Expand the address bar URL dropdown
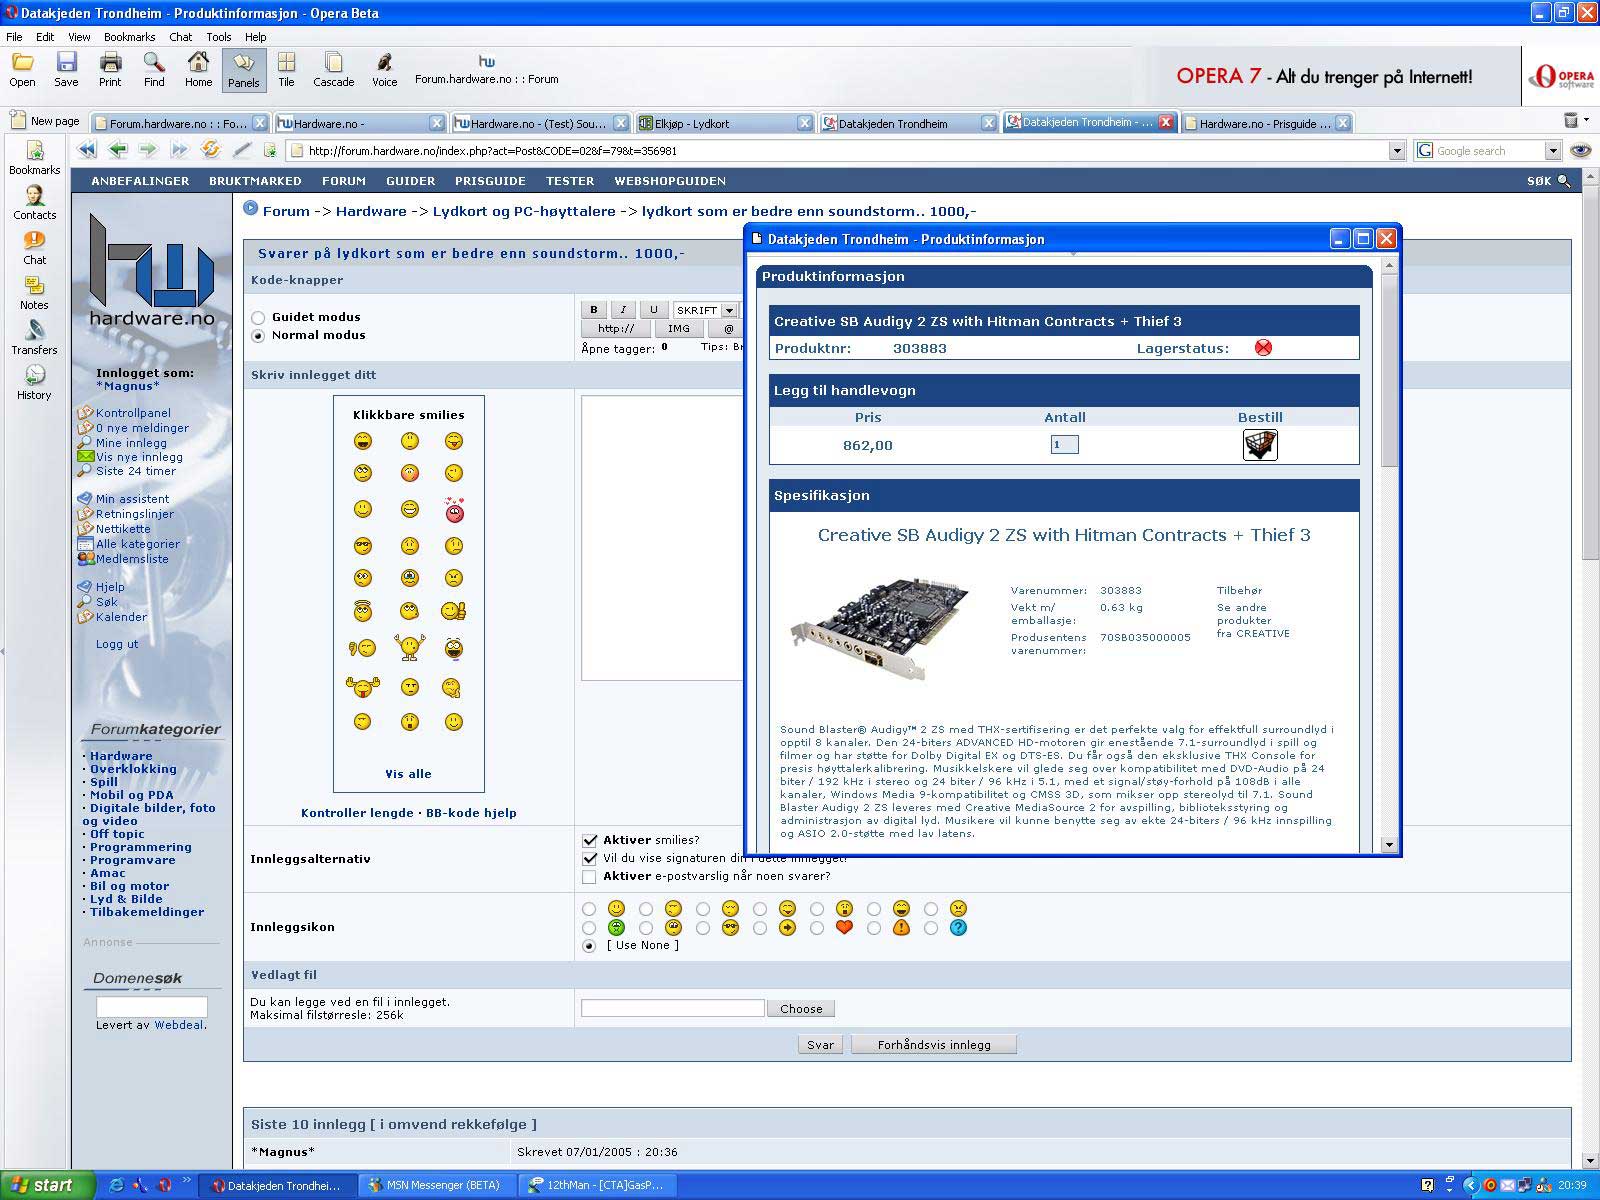 [x=1397, y=151]
